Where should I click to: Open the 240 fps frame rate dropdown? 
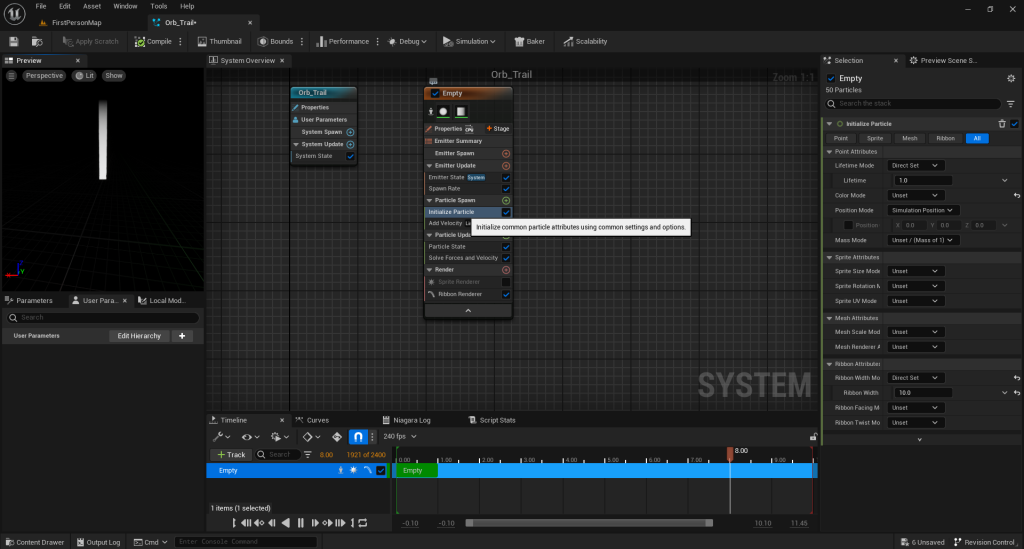click(x=399, y=437)
